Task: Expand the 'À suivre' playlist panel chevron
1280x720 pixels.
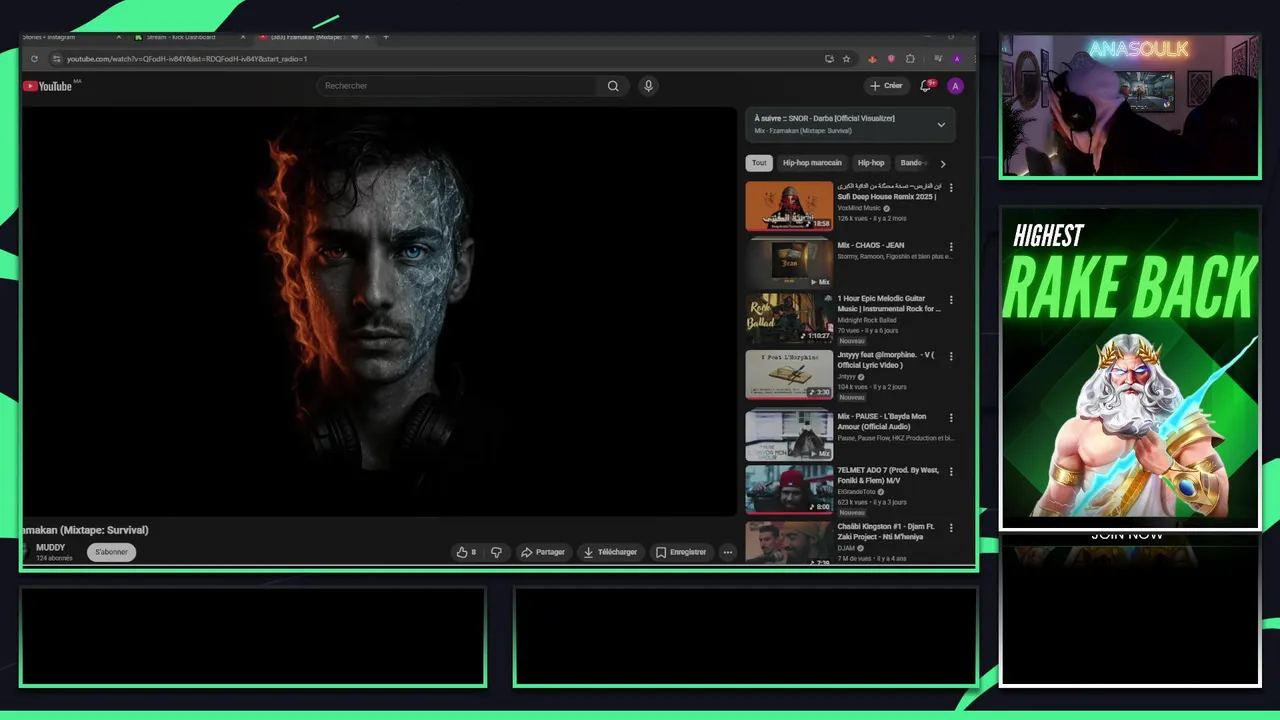Action: (x=940, y=125)
